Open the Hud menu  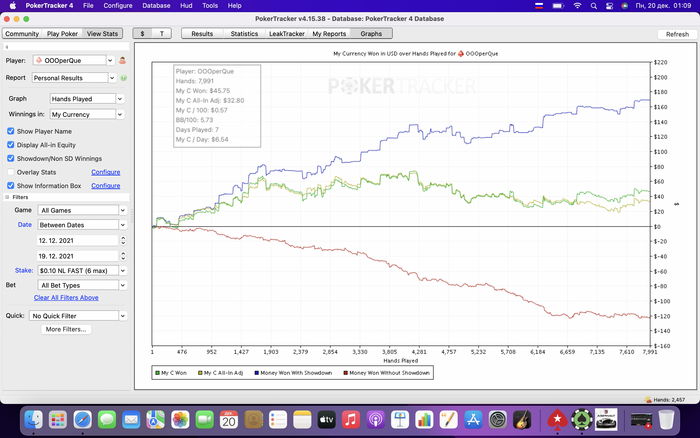186,6
